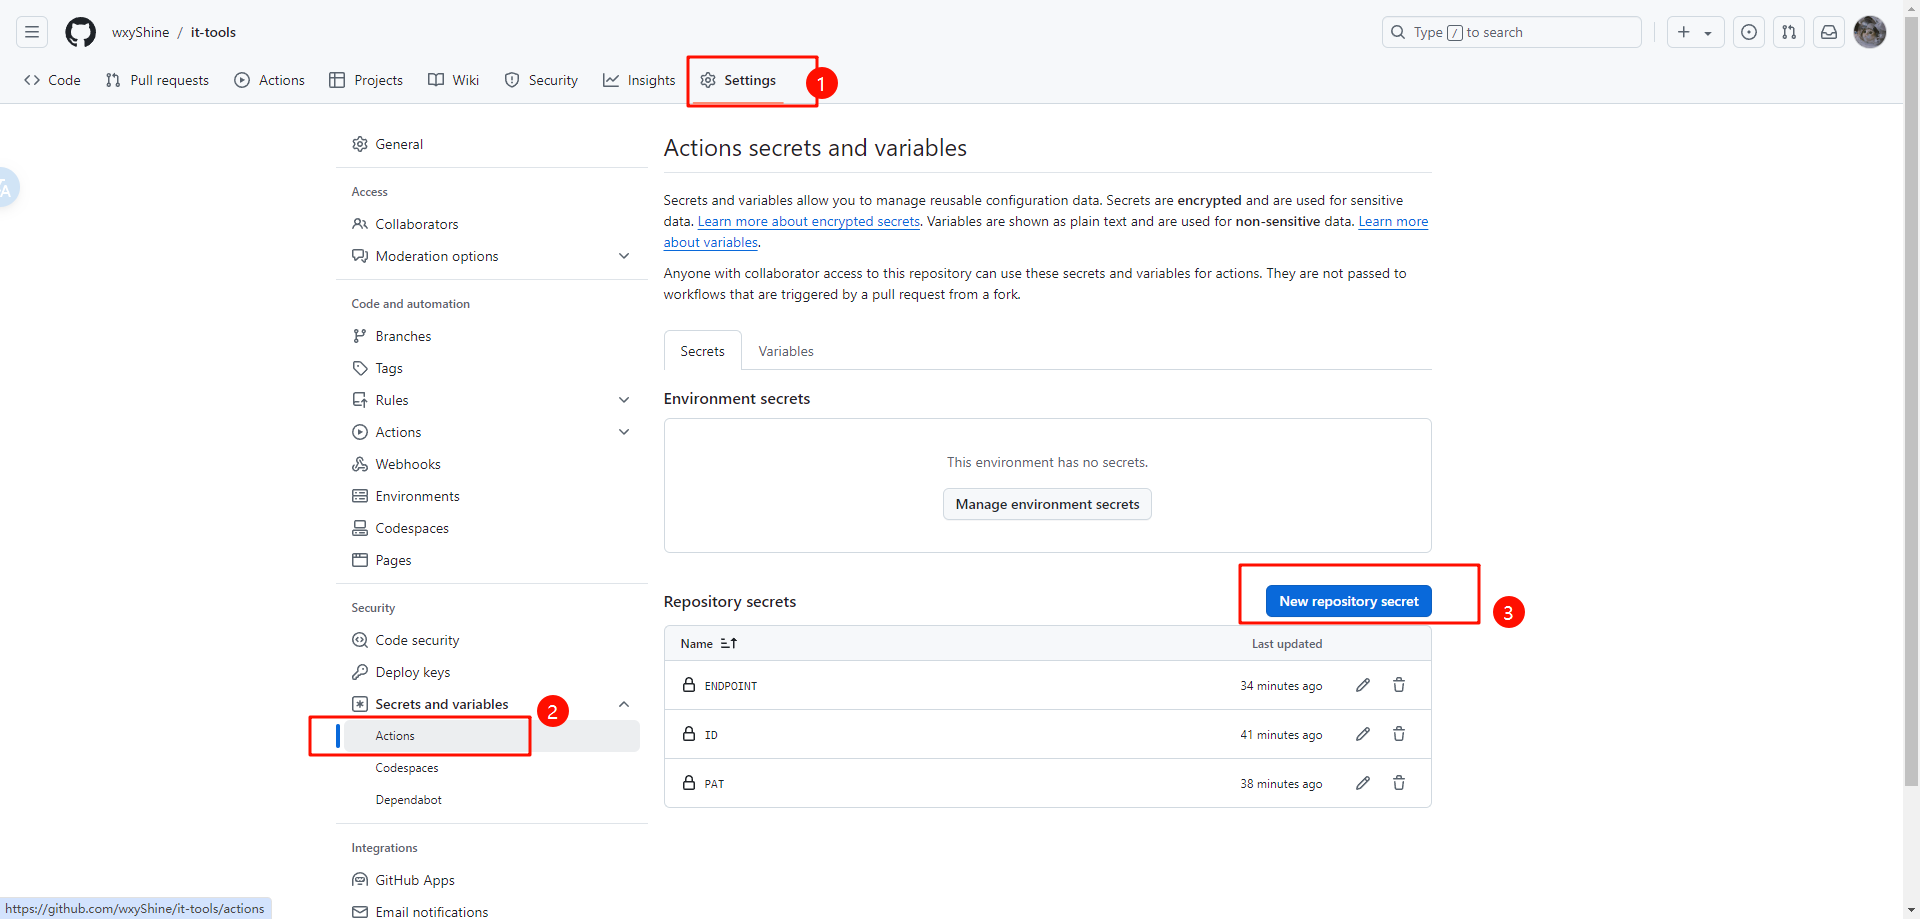
Task: Collapse the Secrets and variables section
Action: click(624, 704)
